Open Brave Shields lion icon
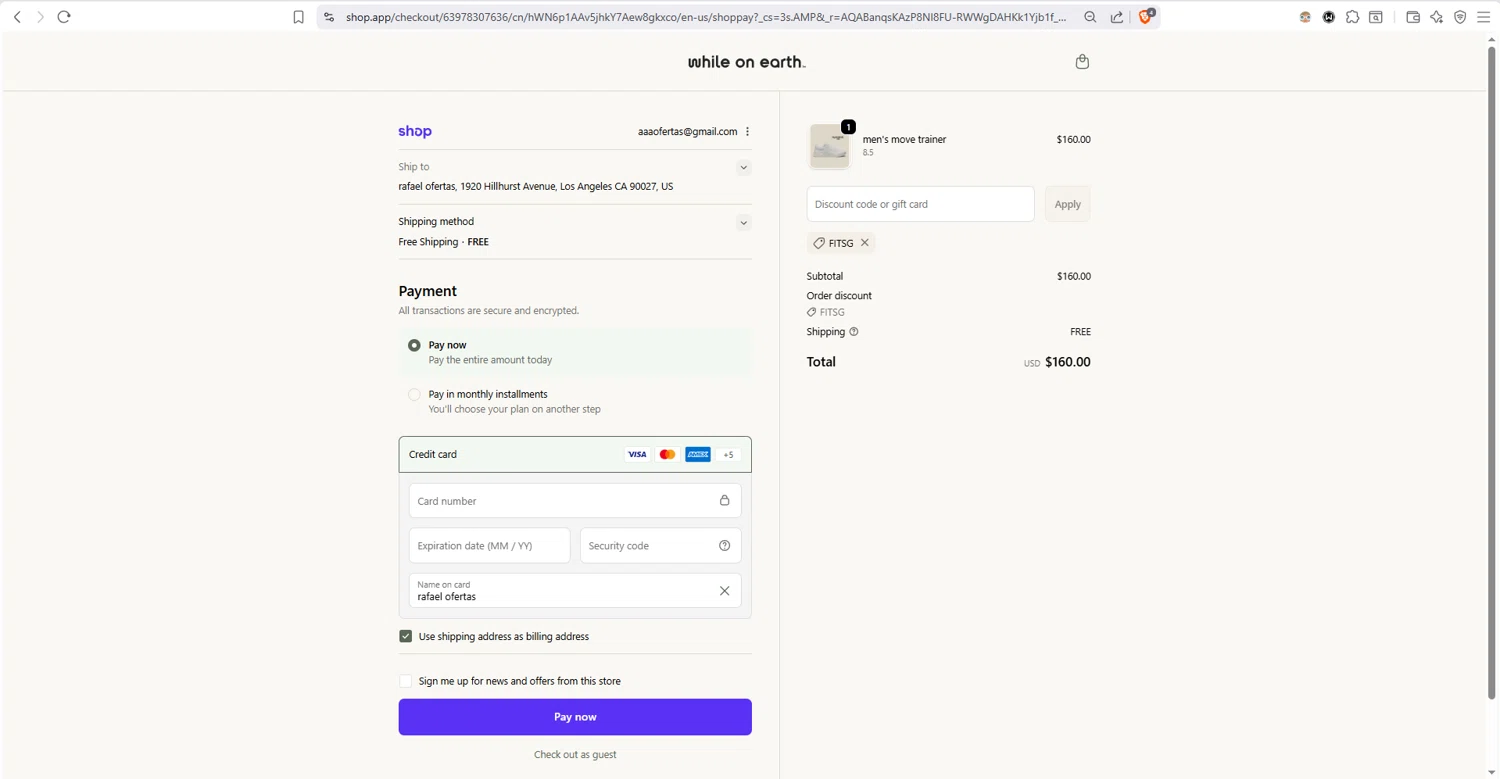1500x779 pixels. [x=1147, y=16]
